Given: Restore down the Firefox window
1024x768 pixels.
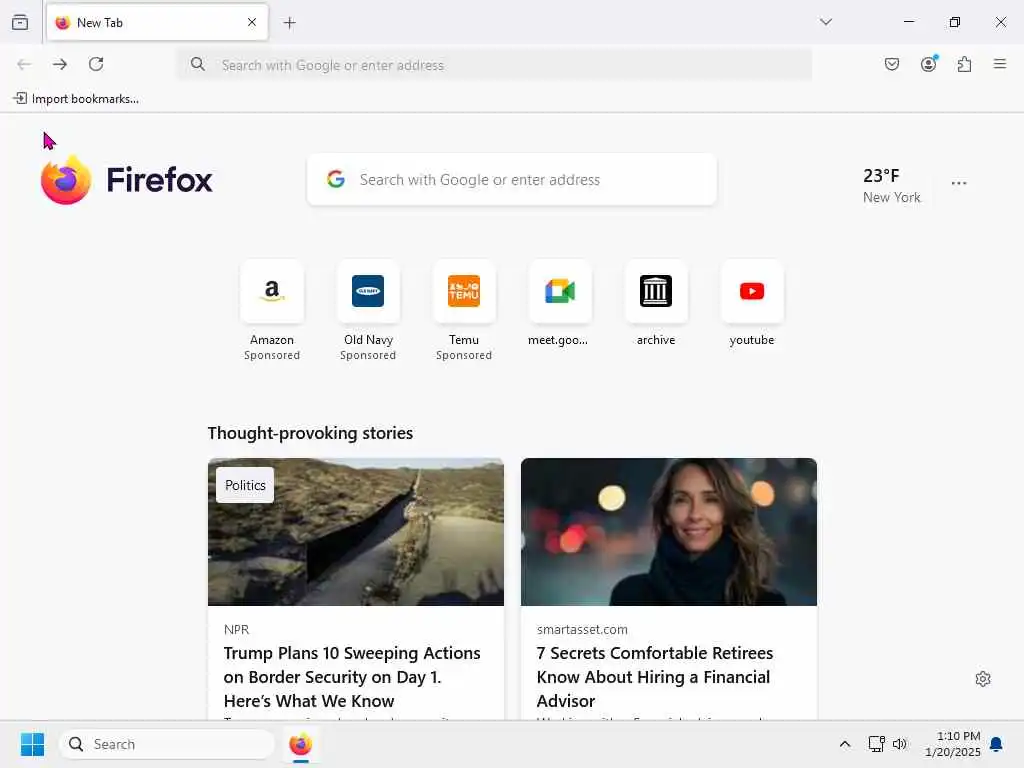Looking at the screenshot, I should click(955, 22).
